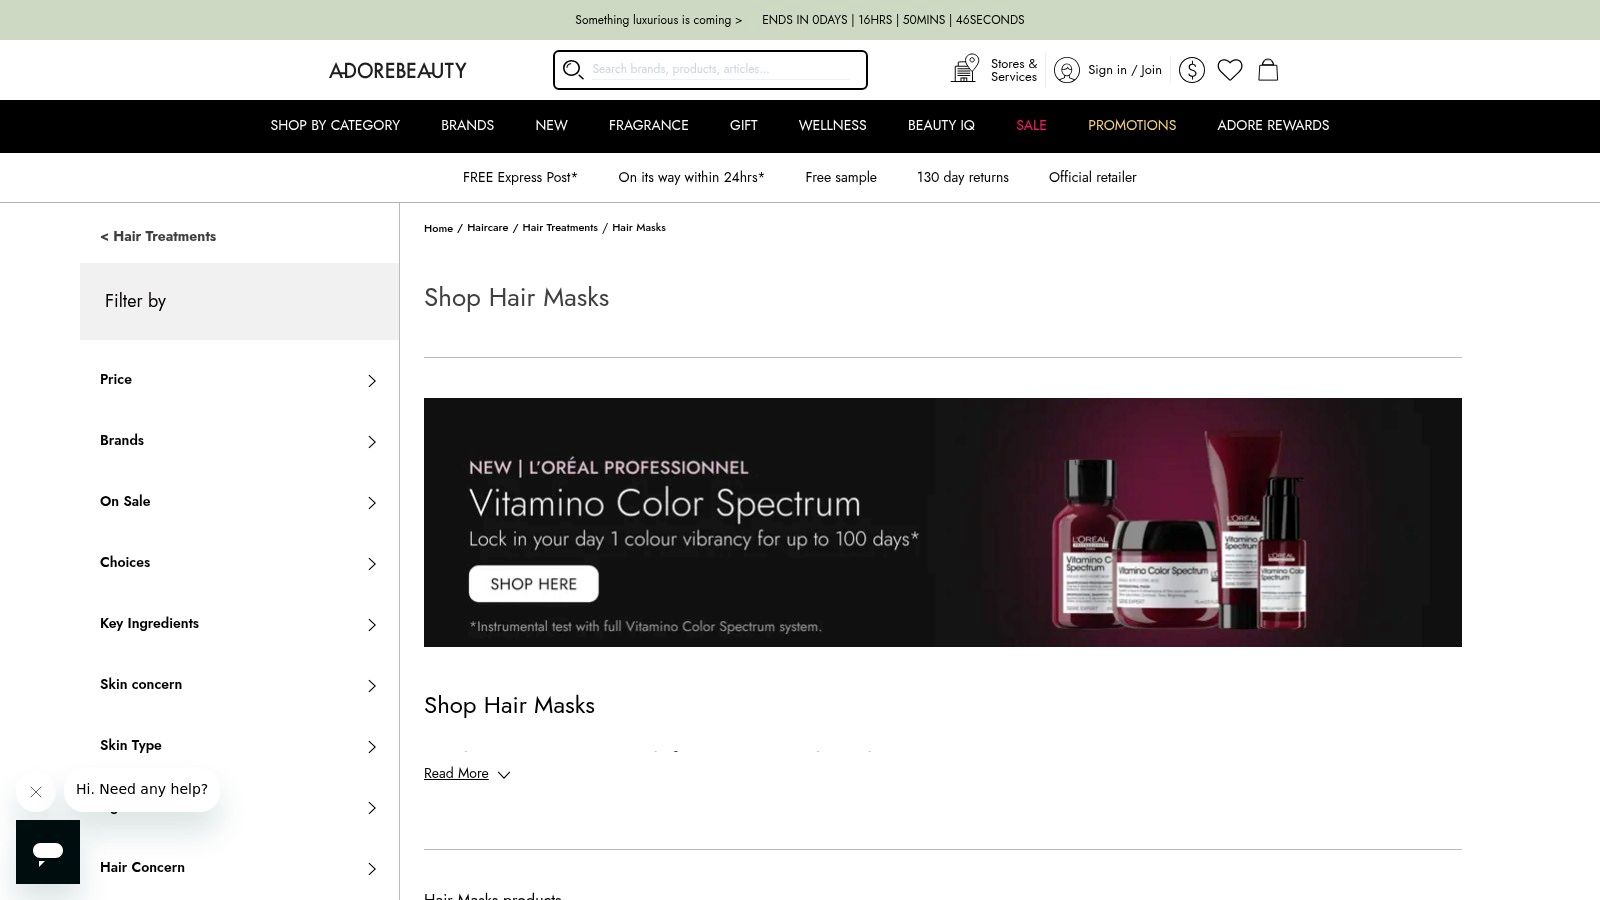The width and height of the screenshot is (1600, 900).
Task: Close the chat help popup
Action: pos(36,792)
